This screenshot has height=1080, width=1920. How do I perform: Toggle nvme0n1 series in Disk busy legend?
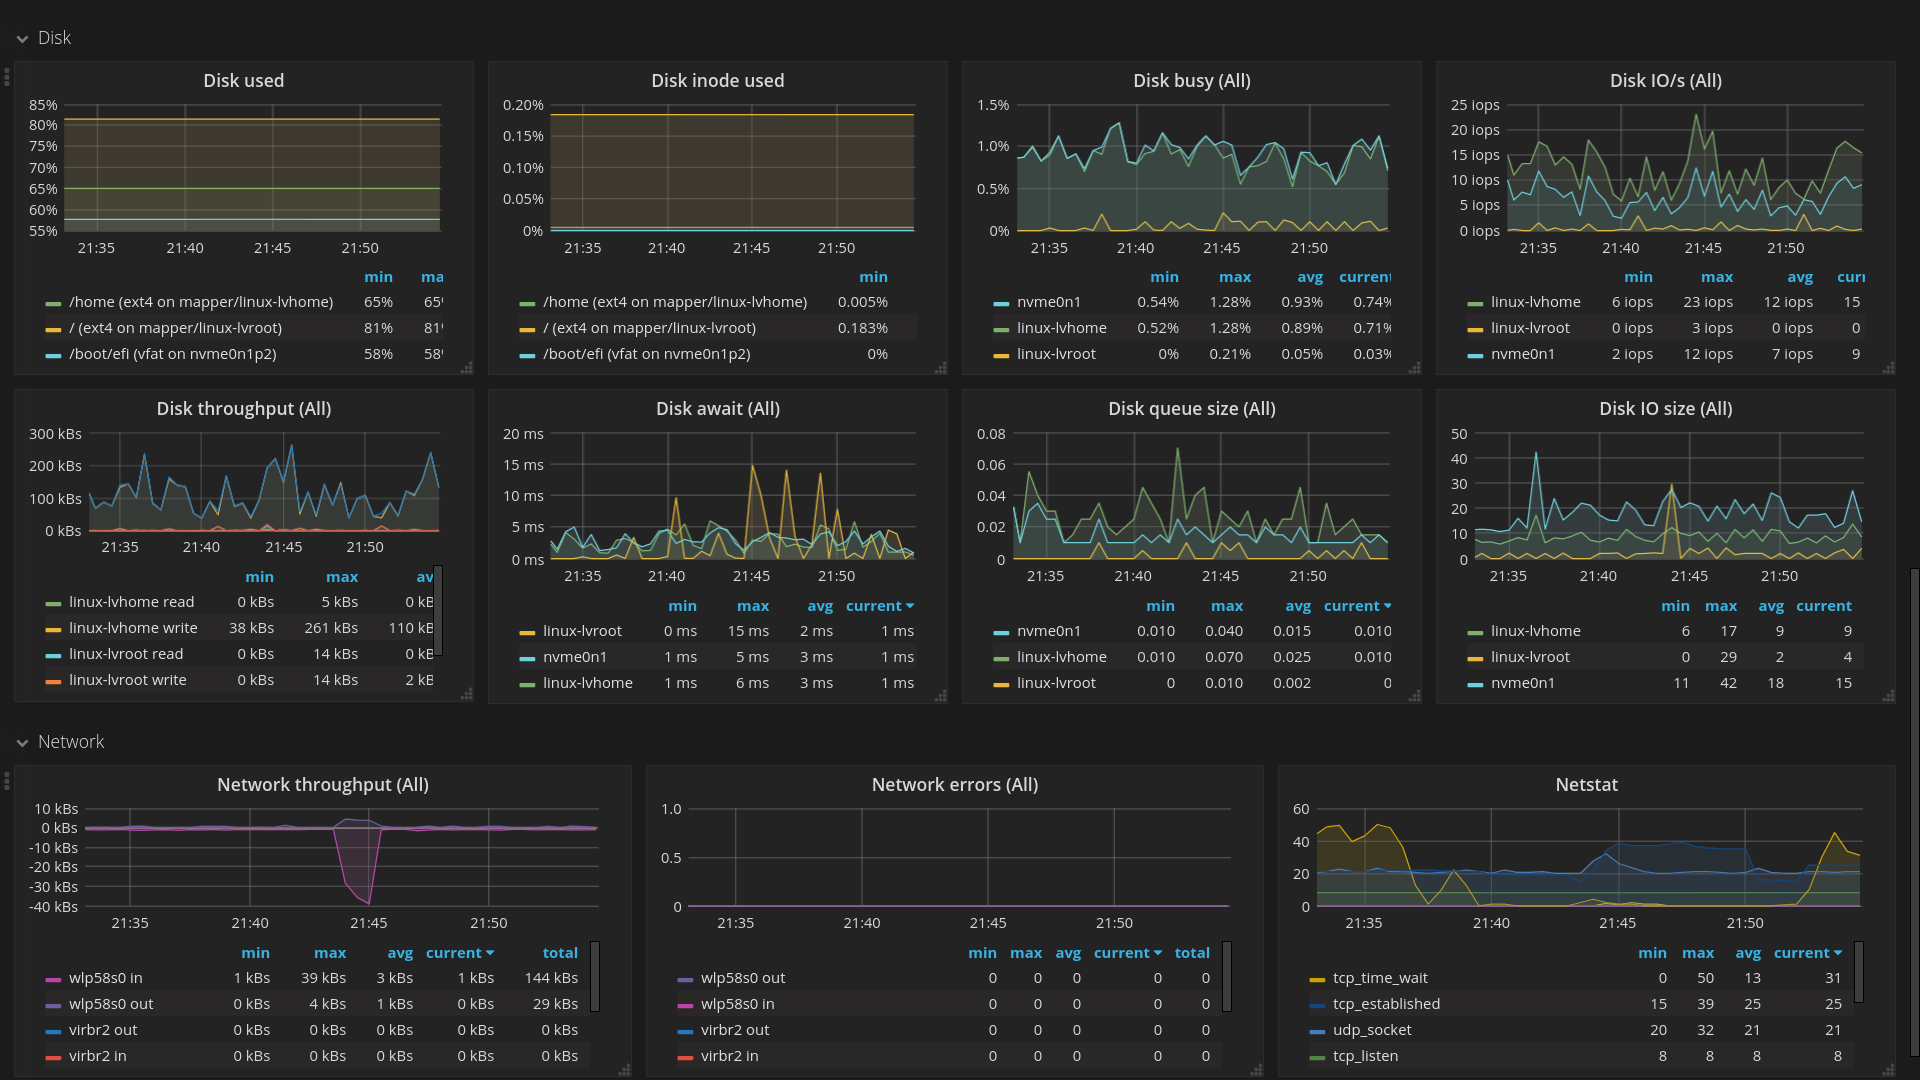(1048, 302)
